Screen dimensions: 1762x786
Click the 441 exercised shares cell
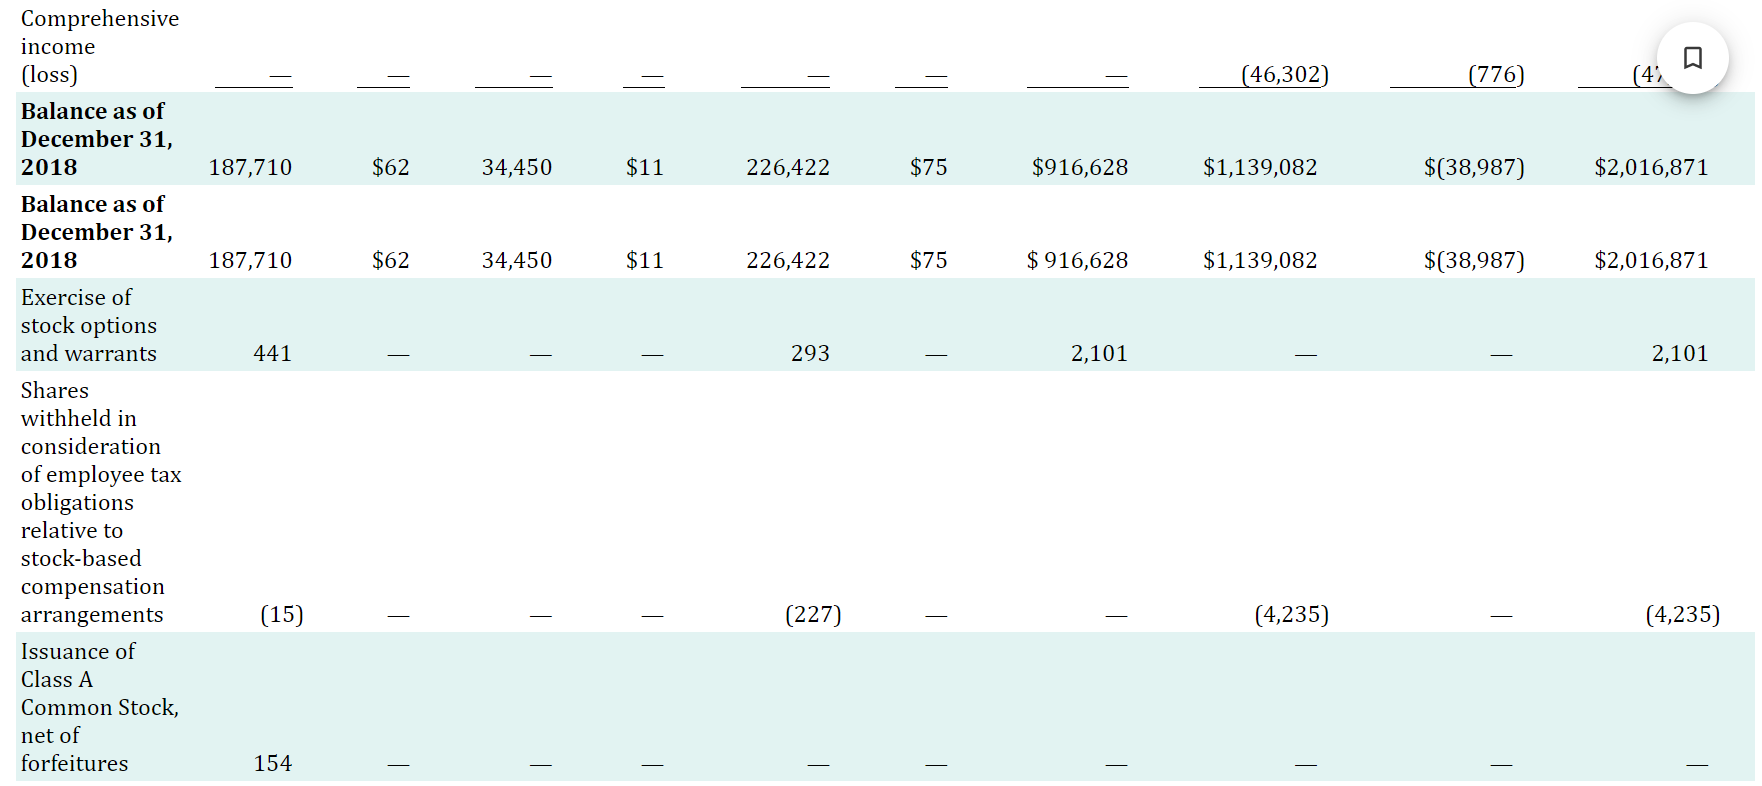pyautogui.click(x=272, y=353)
